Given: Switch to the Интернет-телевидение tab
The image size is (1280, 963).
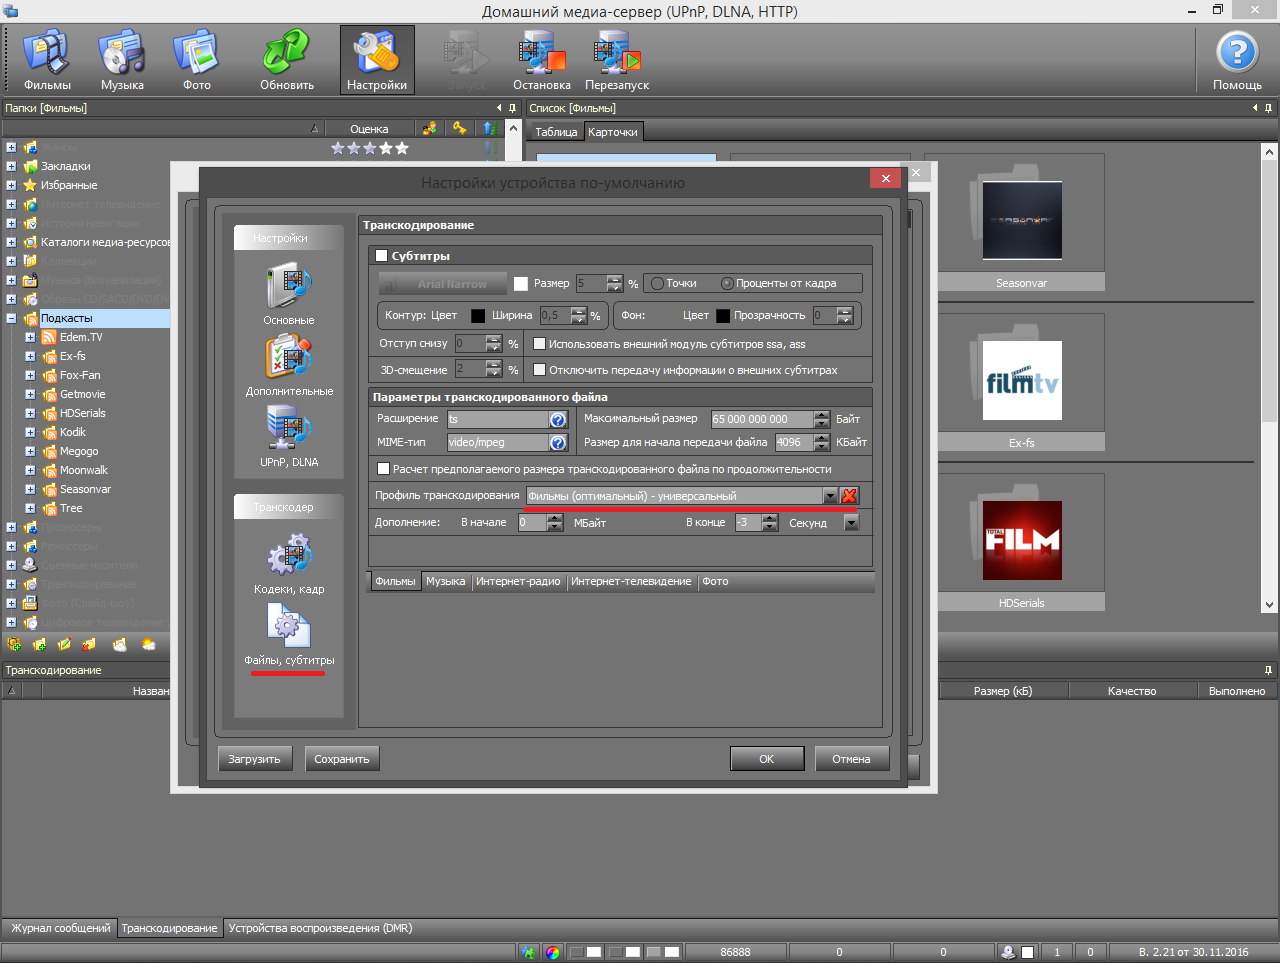Looking at the screenshot, I should (630, 582).
